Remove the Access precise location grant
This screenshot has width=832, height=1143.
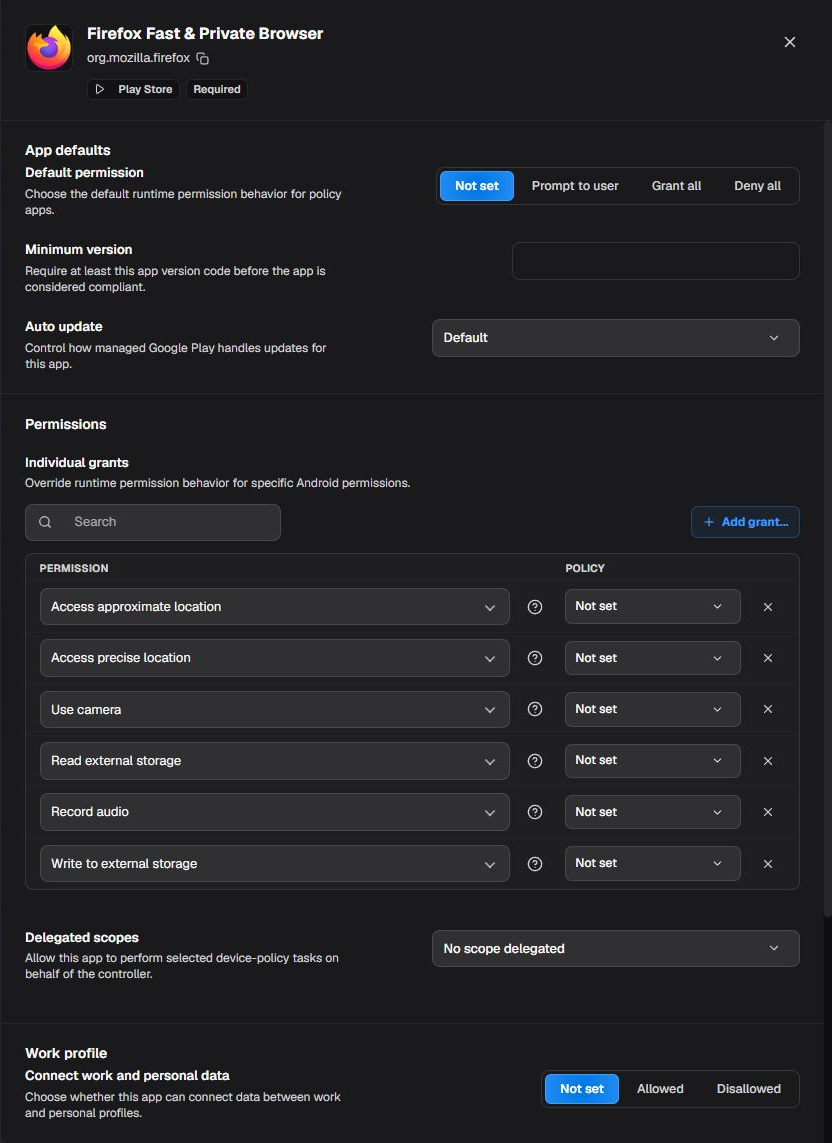click(768, 658)
